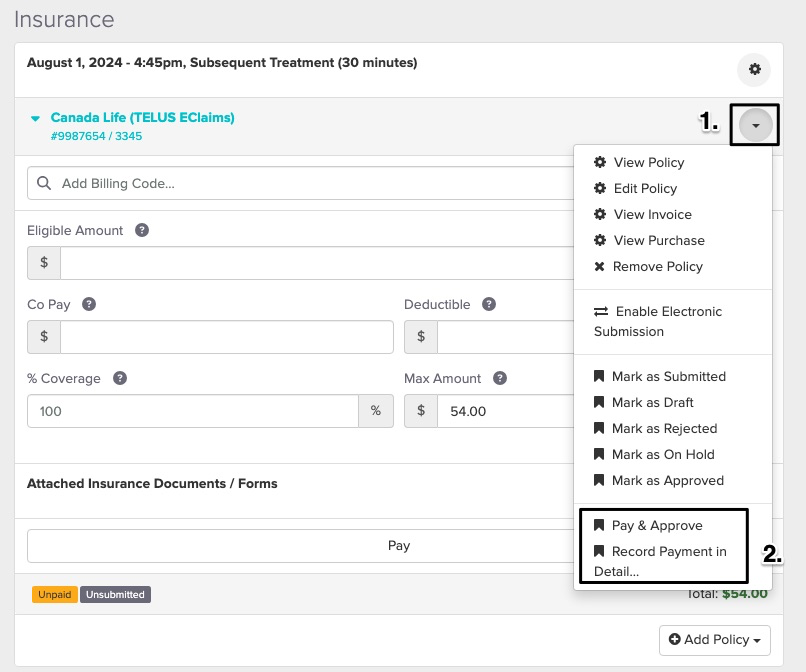Show help for Eligible Amount

pos(142,230)
